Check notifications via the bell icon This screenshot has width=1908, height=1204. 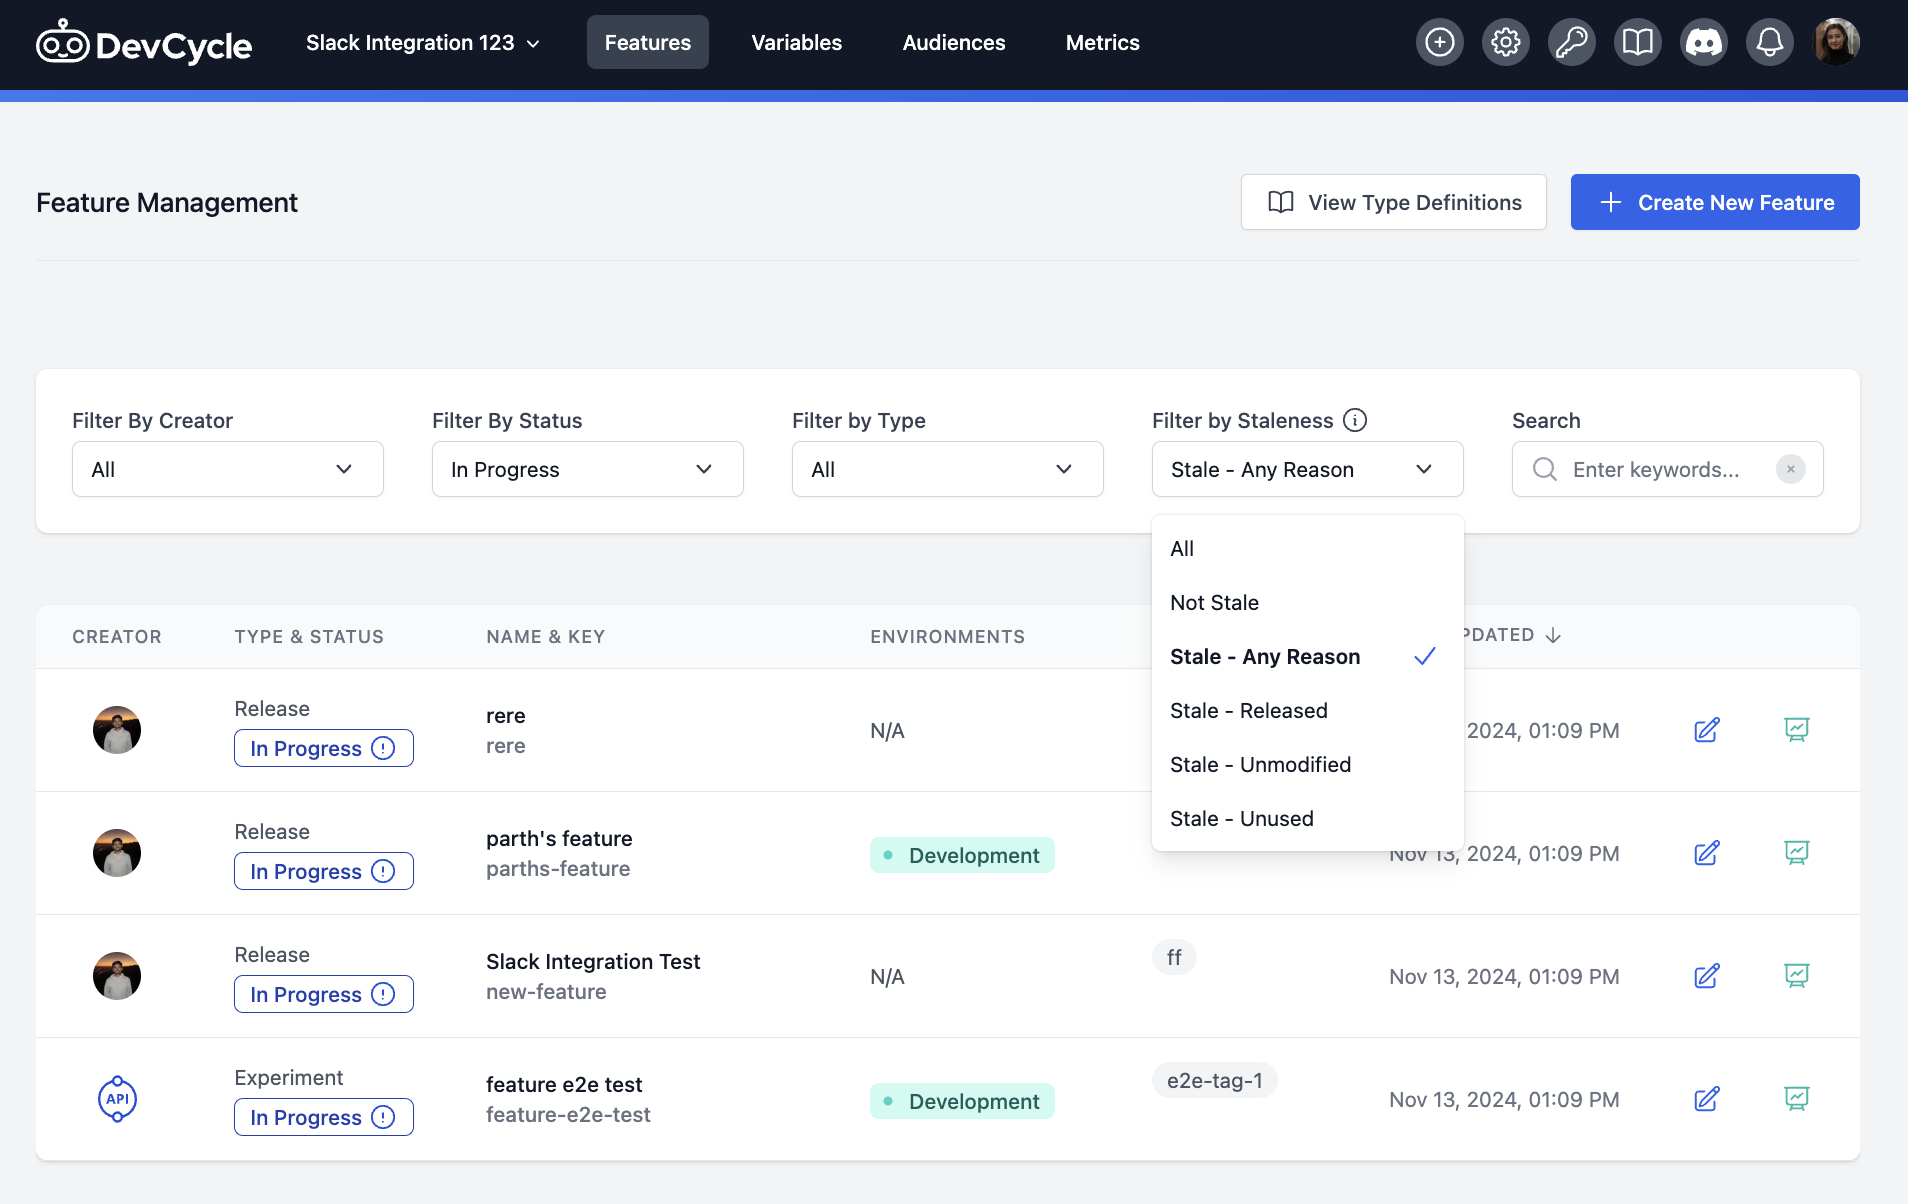(x=1769, y=42)
